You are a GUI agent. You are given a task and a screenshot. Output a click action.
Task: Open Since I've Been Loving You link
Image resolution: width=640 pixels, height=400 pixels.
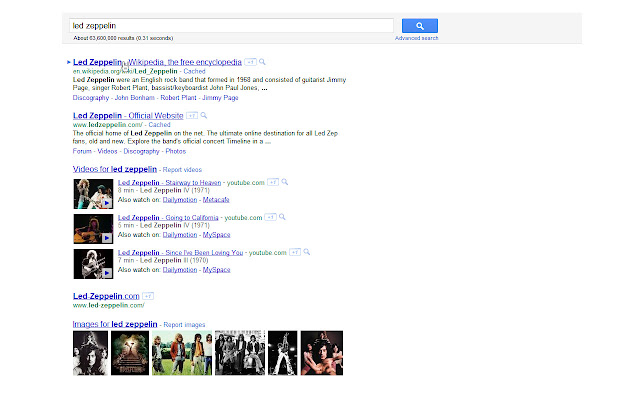180,253
